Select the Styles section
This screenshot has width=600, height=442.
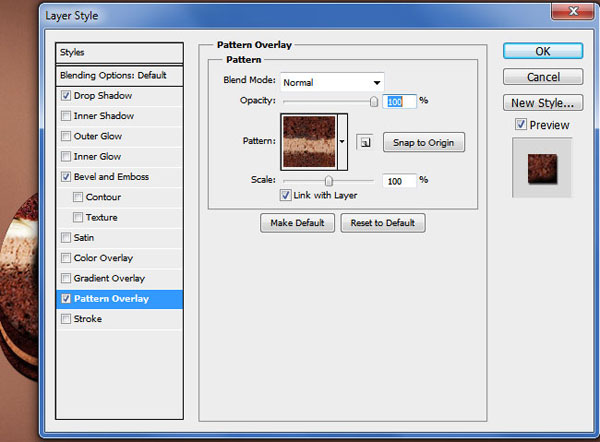[x=119, y=52]
